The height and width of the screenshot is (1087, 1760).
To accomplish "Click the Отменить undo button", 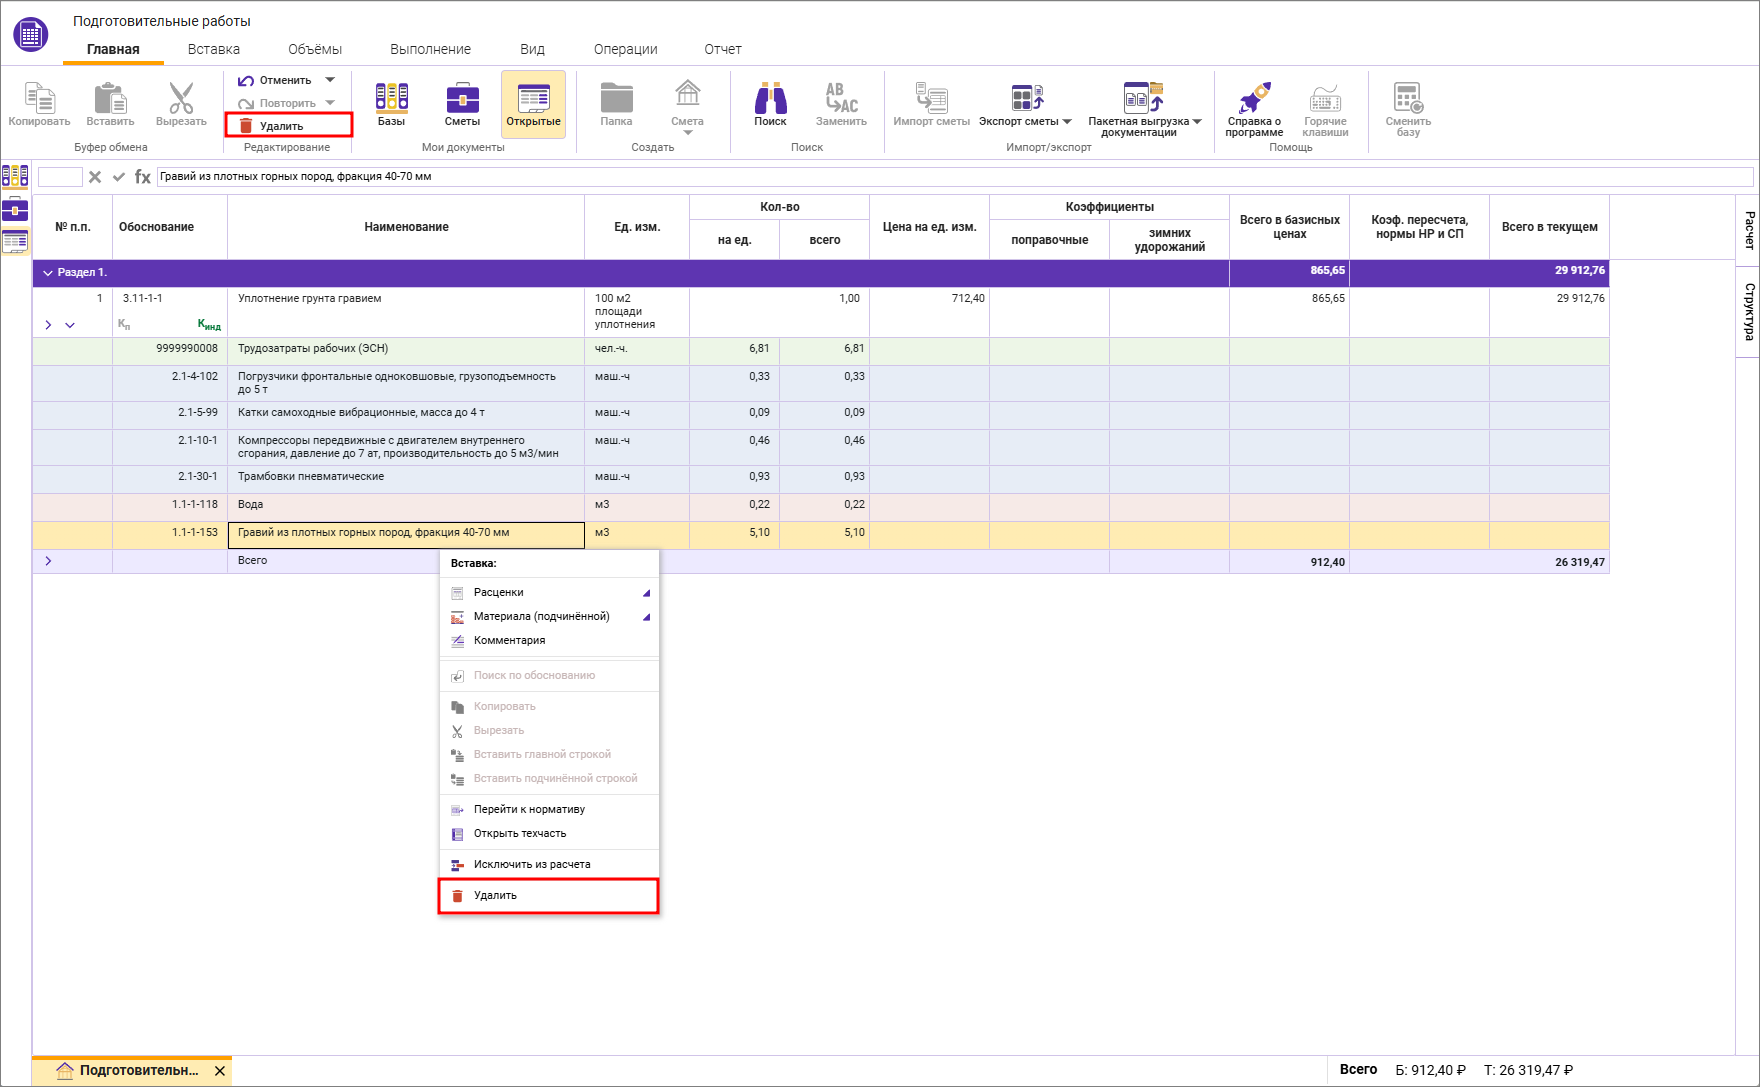I will pos(275,80).
